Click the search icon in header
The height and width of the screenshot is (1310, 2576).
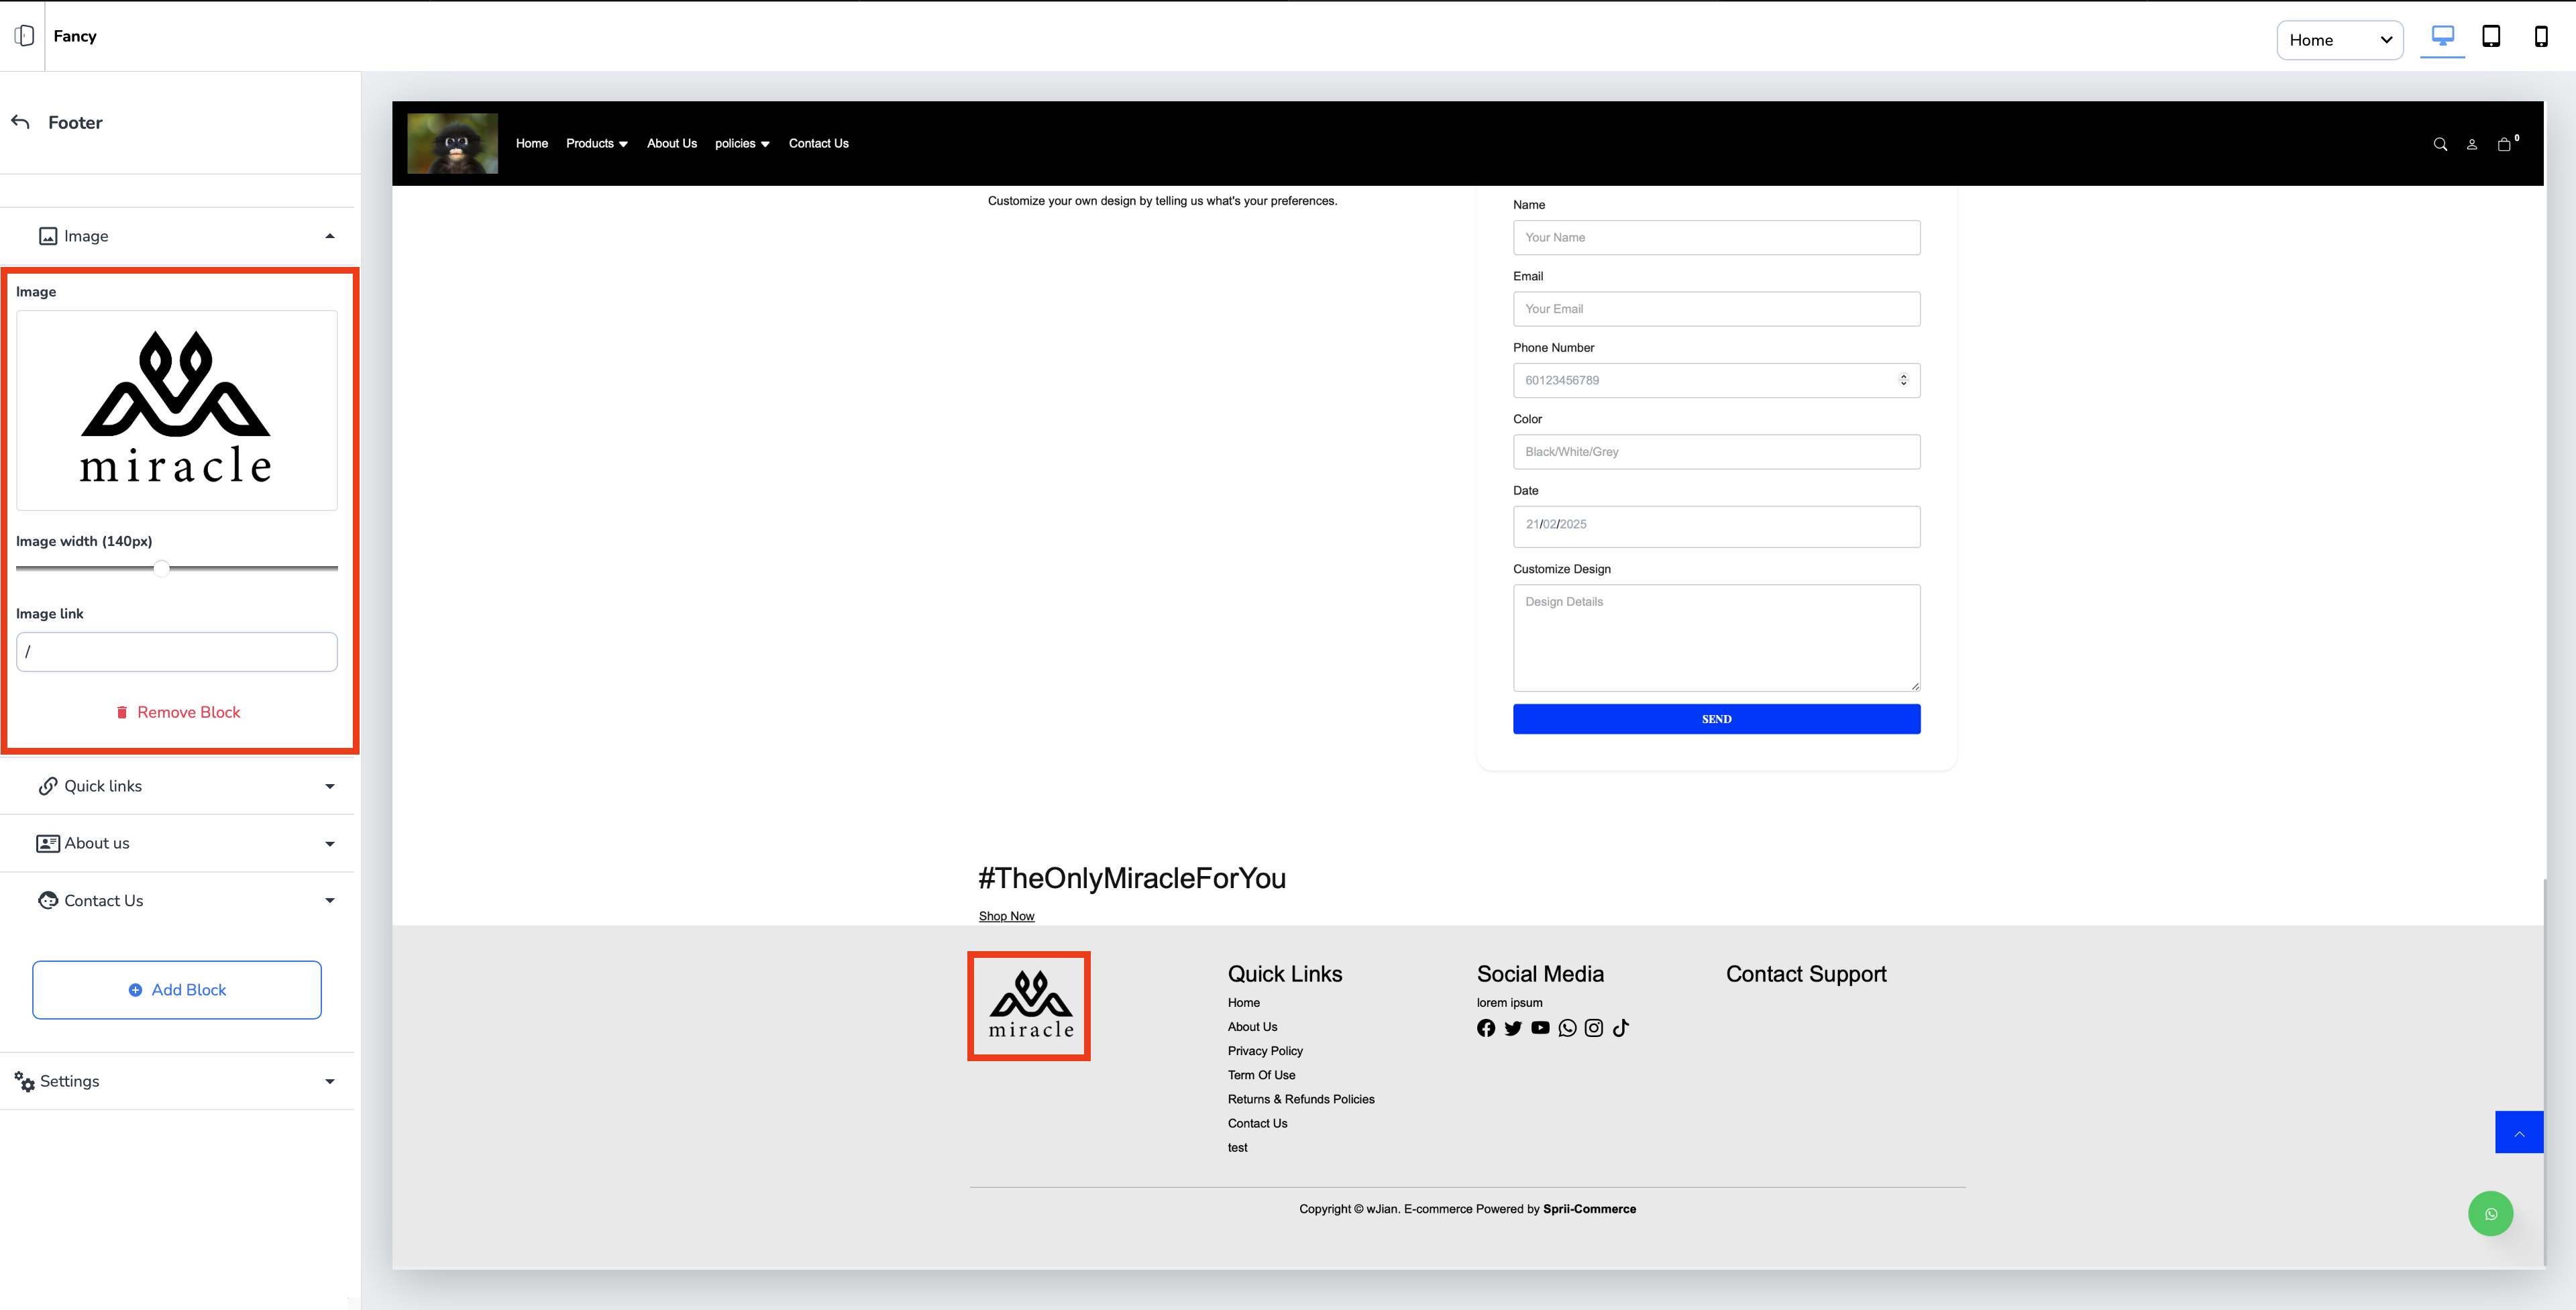(2440, 144)
